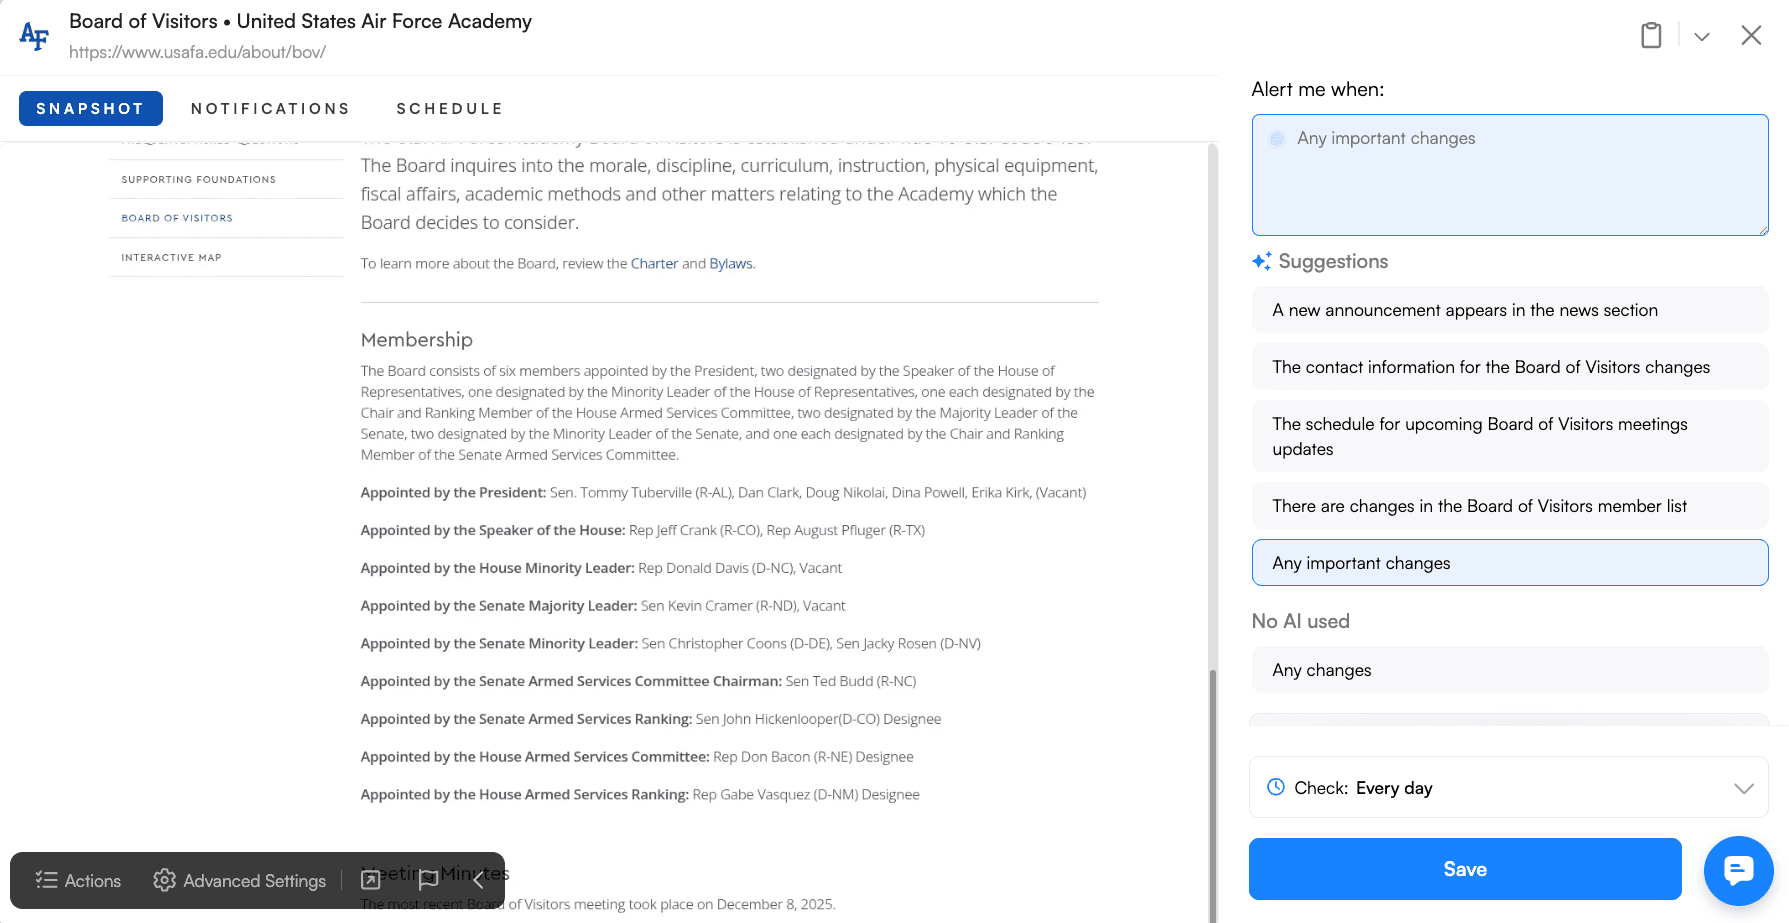The width and height of the screenshot is (1789, 923).
Task: Collapse the bottom toolbar with left chevron
Action: pyautogui.click(x=479, y=880)
